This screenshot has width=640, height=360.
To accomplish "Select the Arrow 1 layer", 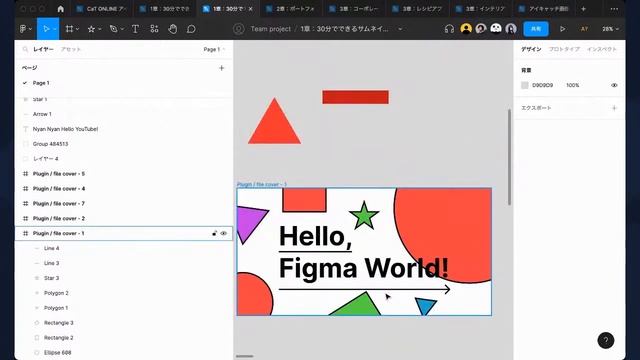I will (x=123, y=114).
